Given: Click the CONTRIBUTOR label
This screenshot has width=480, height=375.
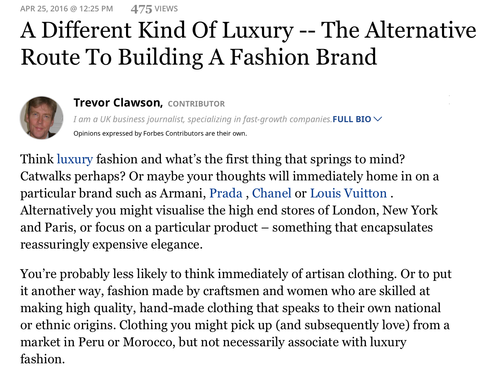Looking at the screenshot, I should tap(196, 104).
